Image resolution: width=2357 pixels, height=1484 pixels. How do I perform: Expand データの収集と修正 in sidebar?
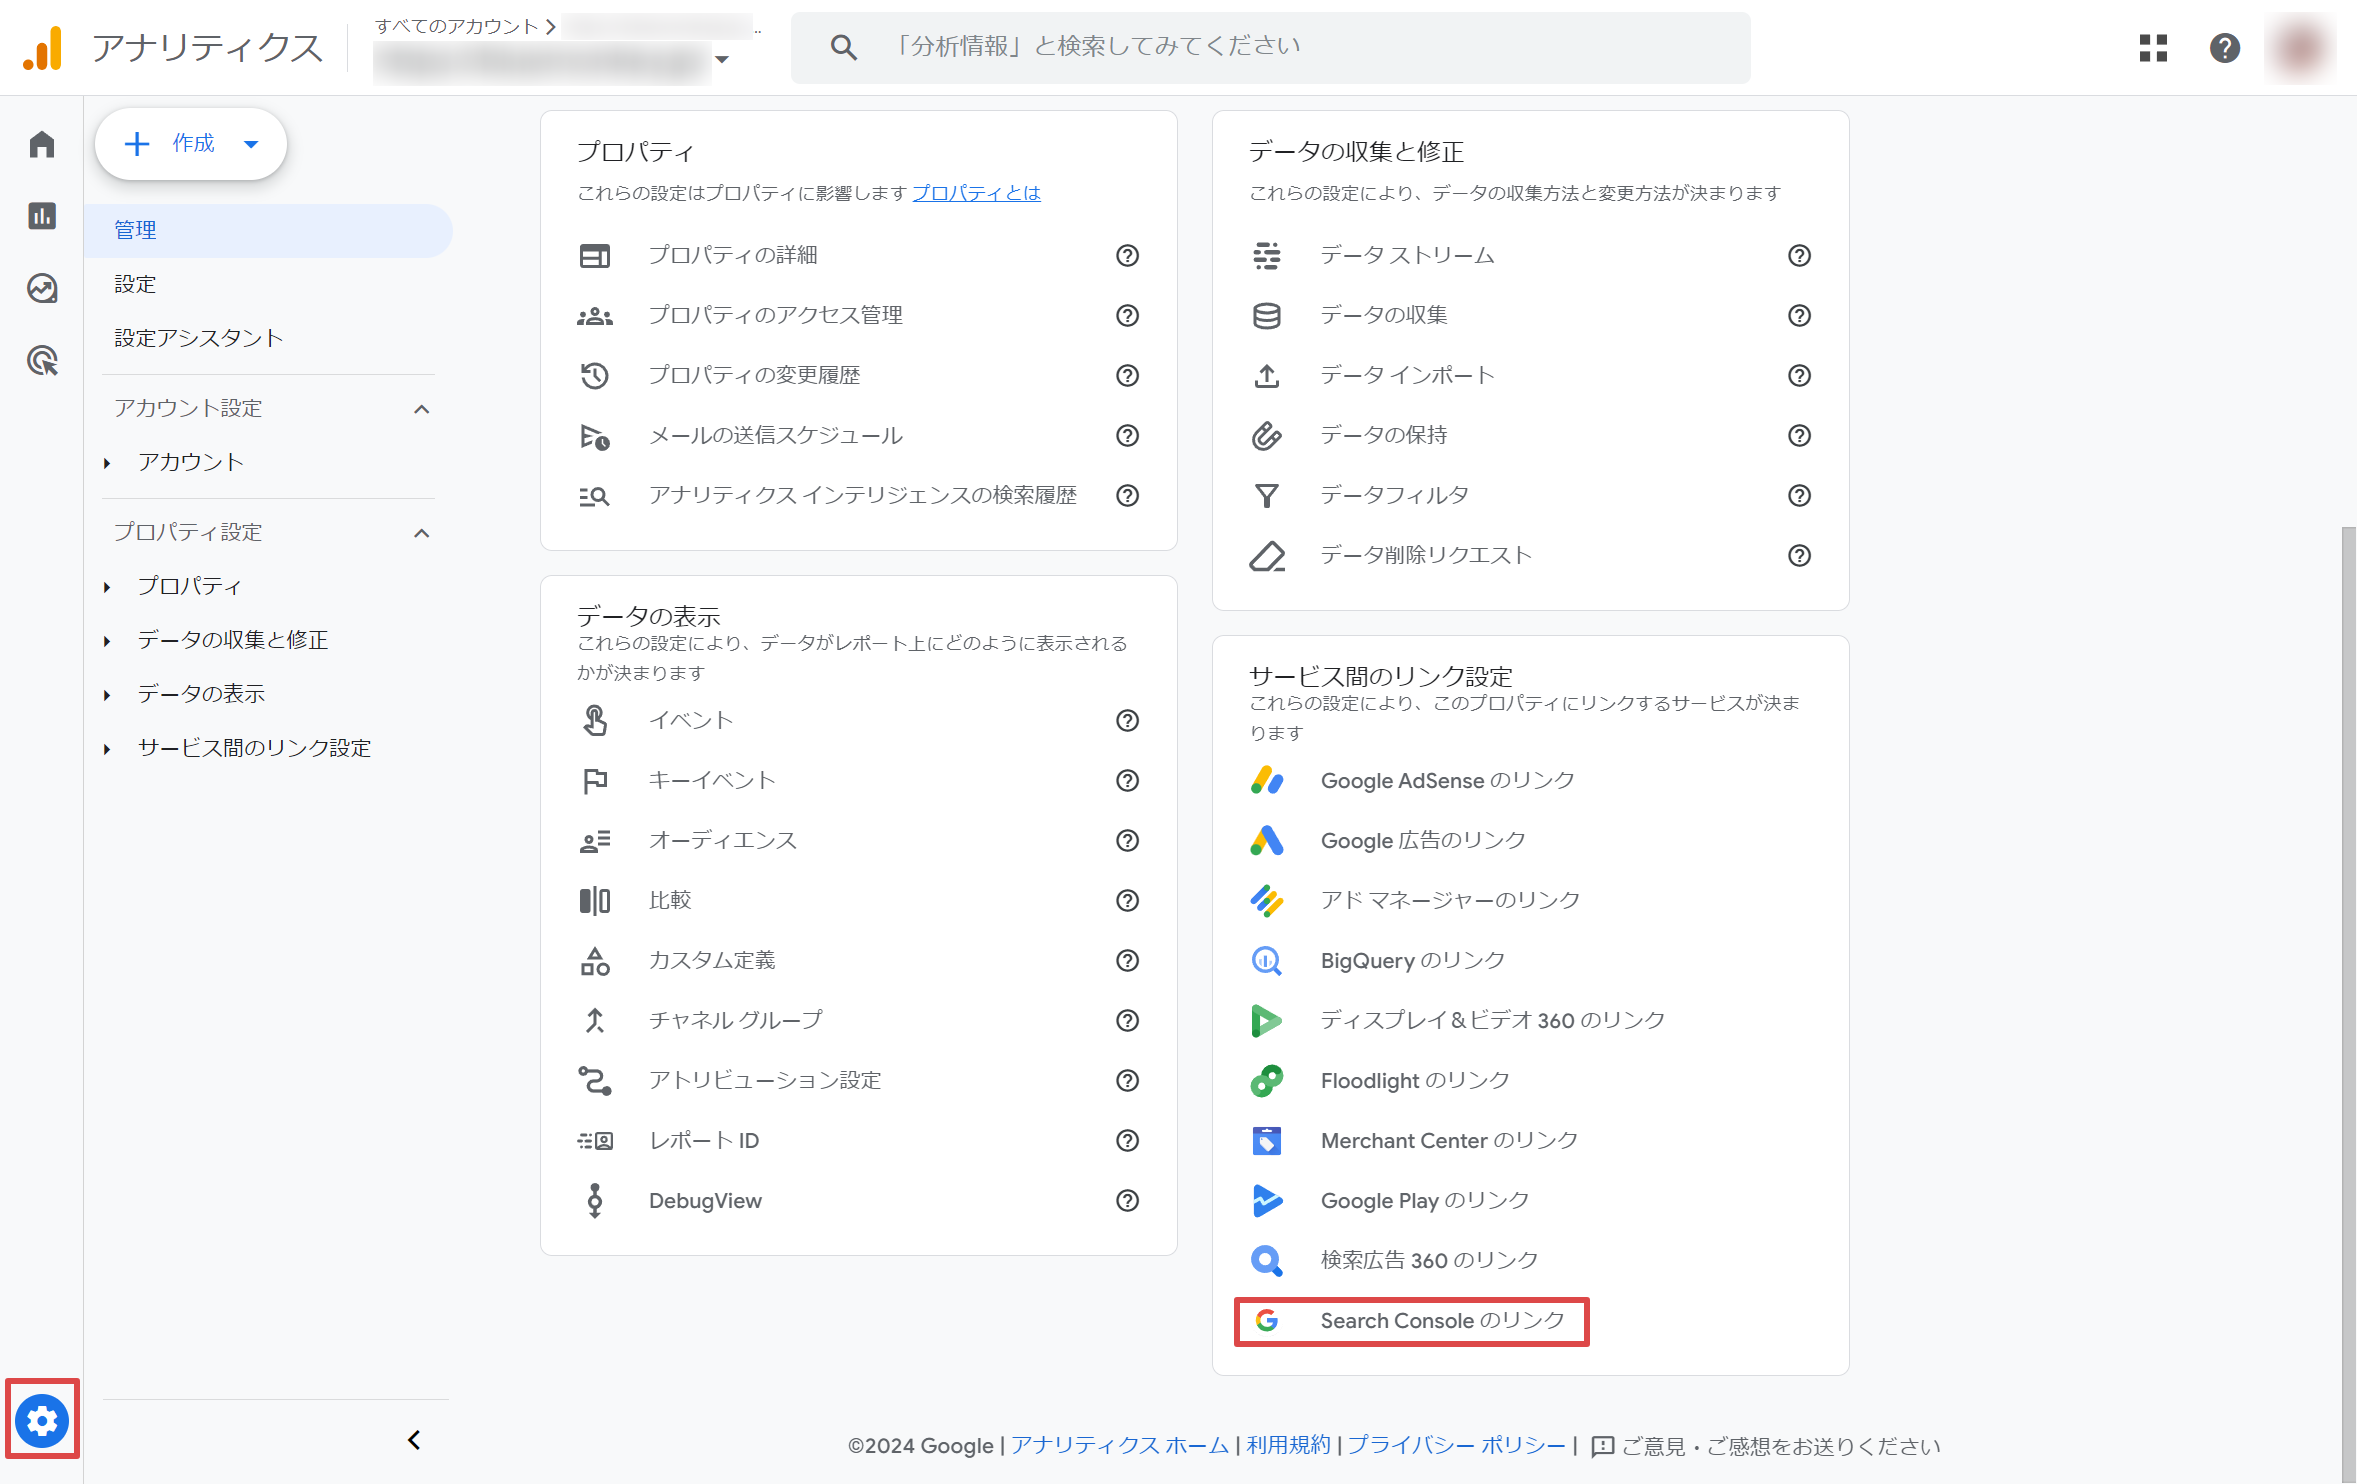click(x=107, y=640)
